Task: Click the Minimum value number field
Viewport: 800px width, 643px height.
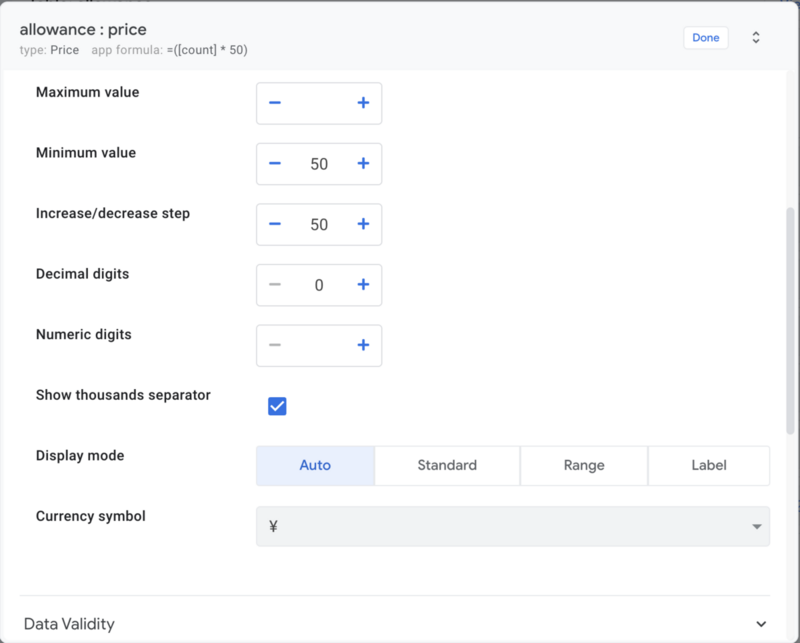Action: pyautogui.click(x=319, y=164)
